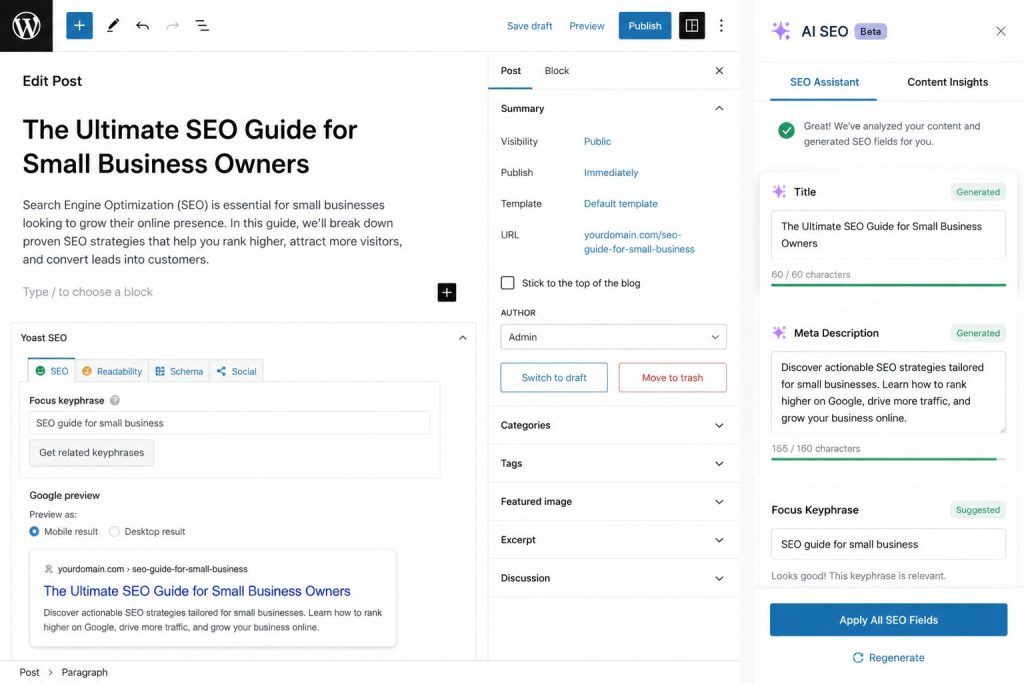Select the pencil edit tool
The height and width of the screenshot is (683, 1024).
[112, 25]
